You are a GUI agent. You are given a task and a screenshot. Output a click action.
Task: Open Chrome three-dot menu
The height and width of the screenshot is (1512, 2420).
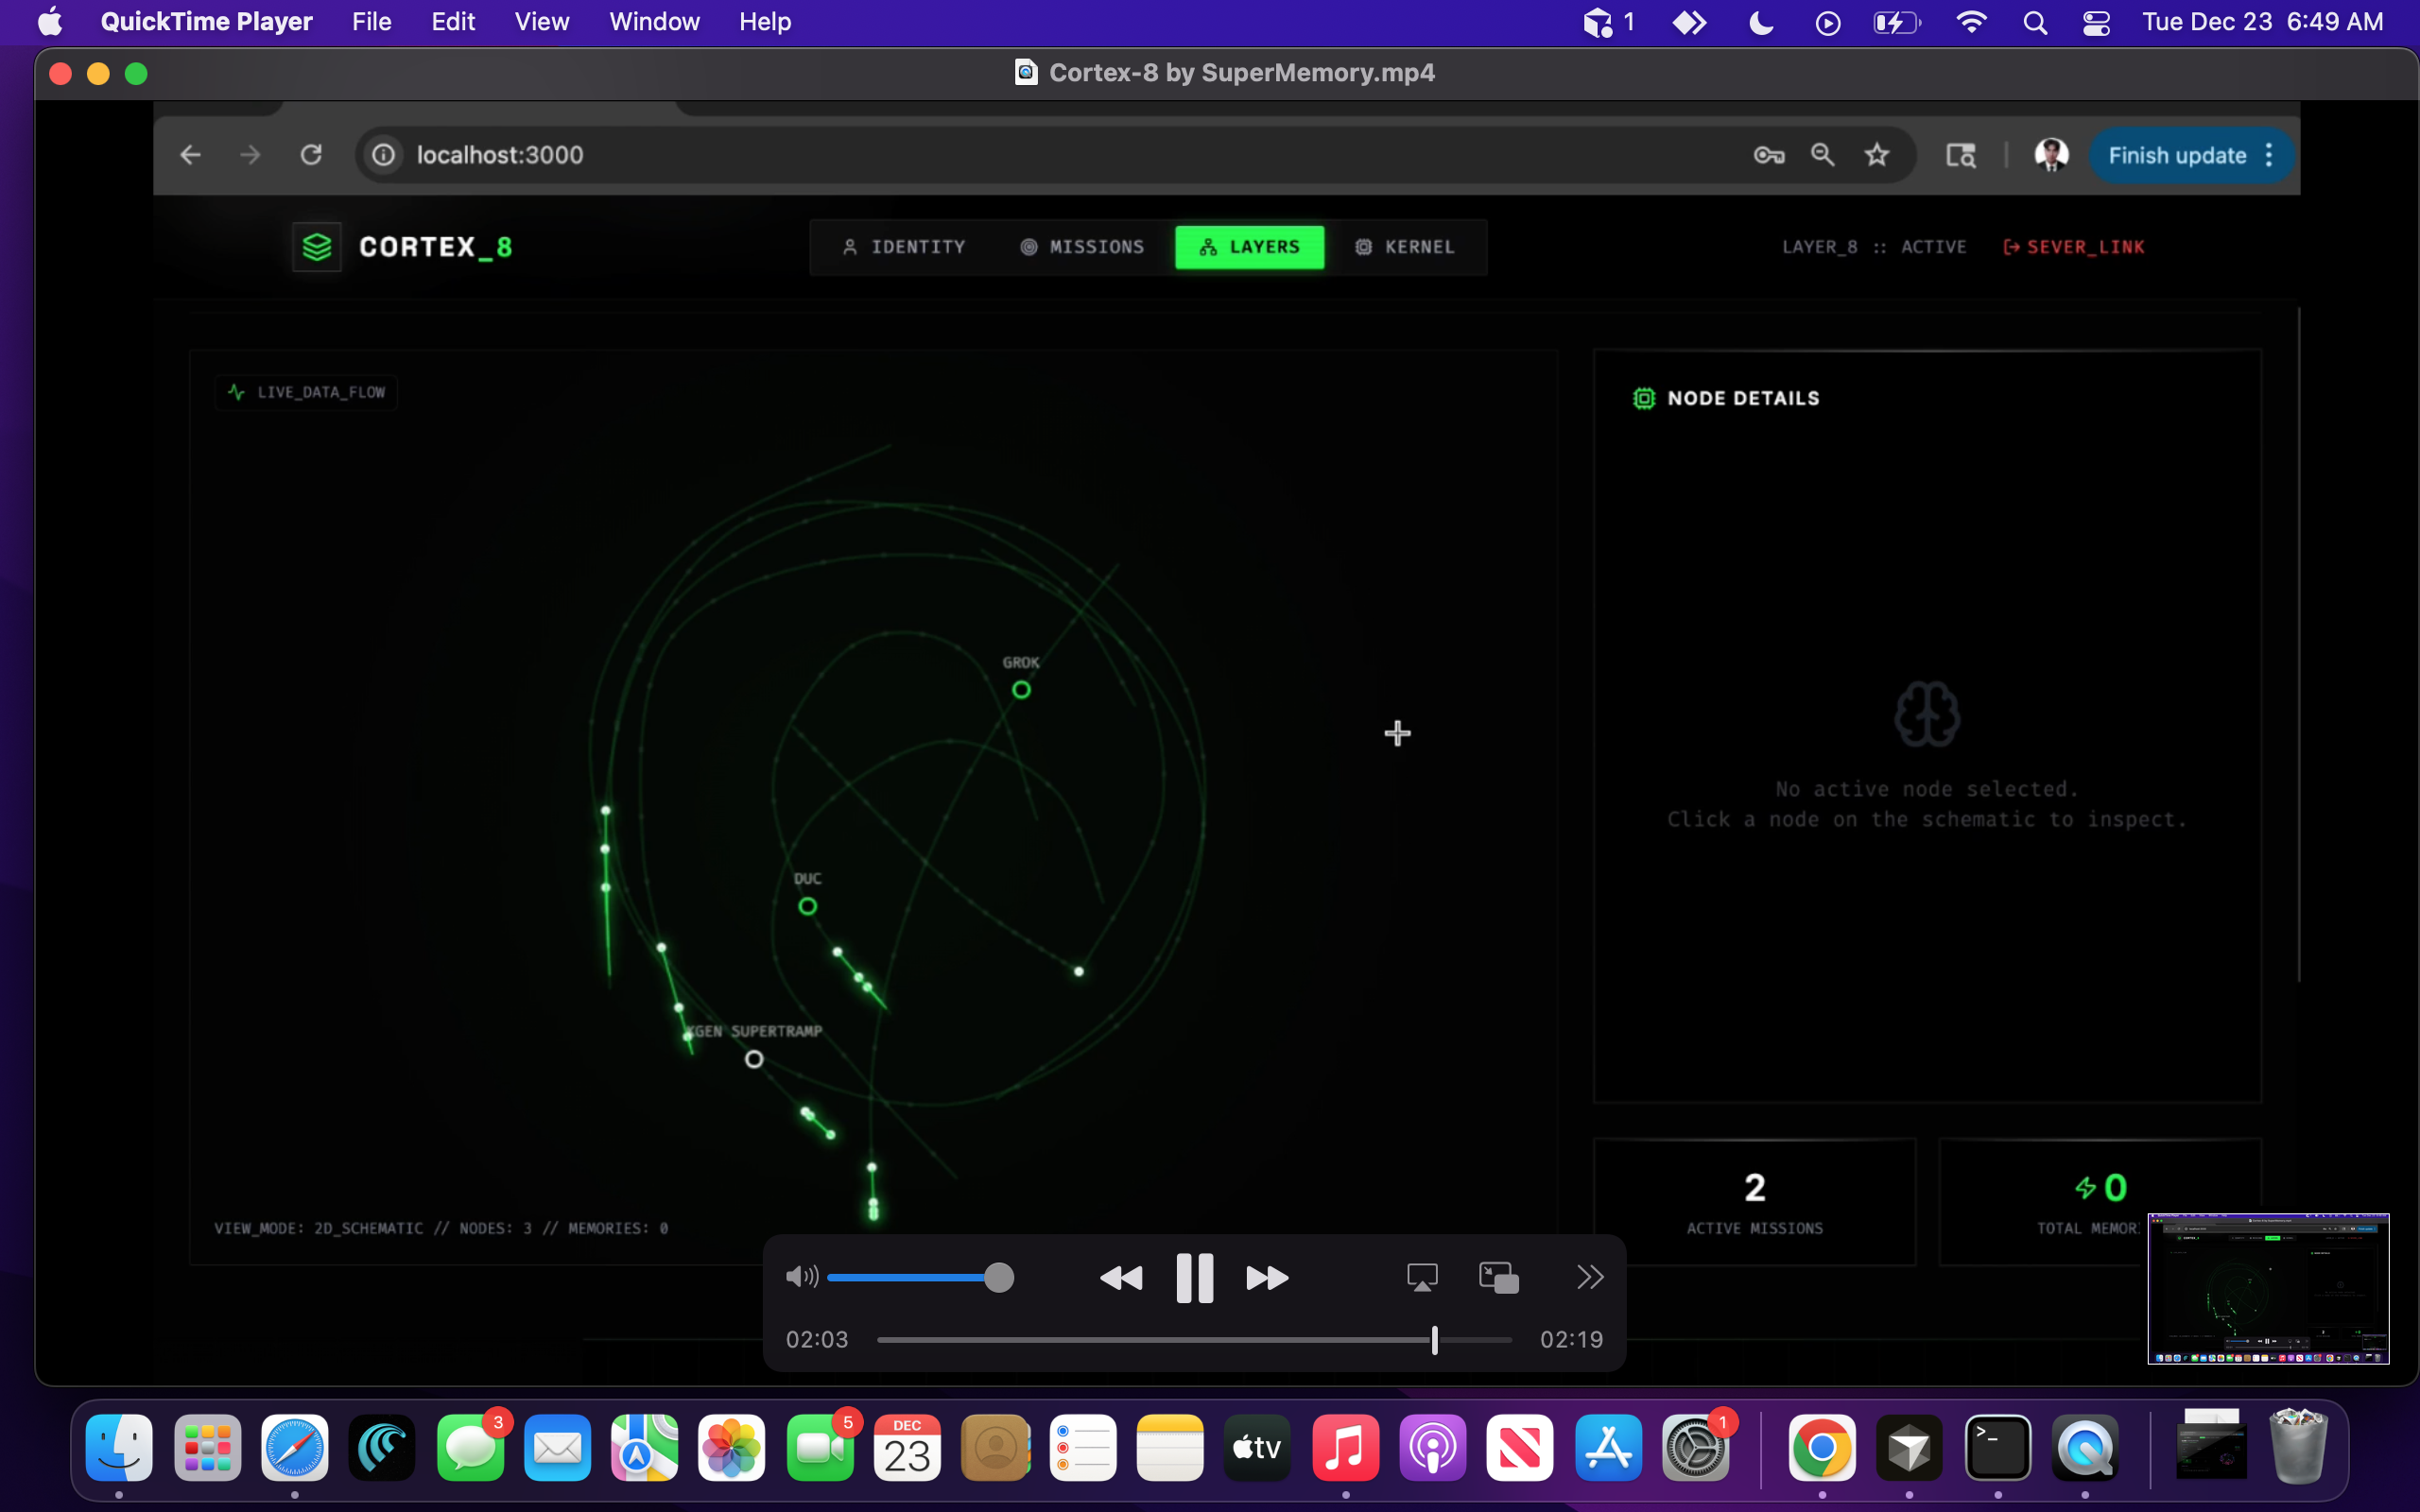click(x=2269, y=155)
